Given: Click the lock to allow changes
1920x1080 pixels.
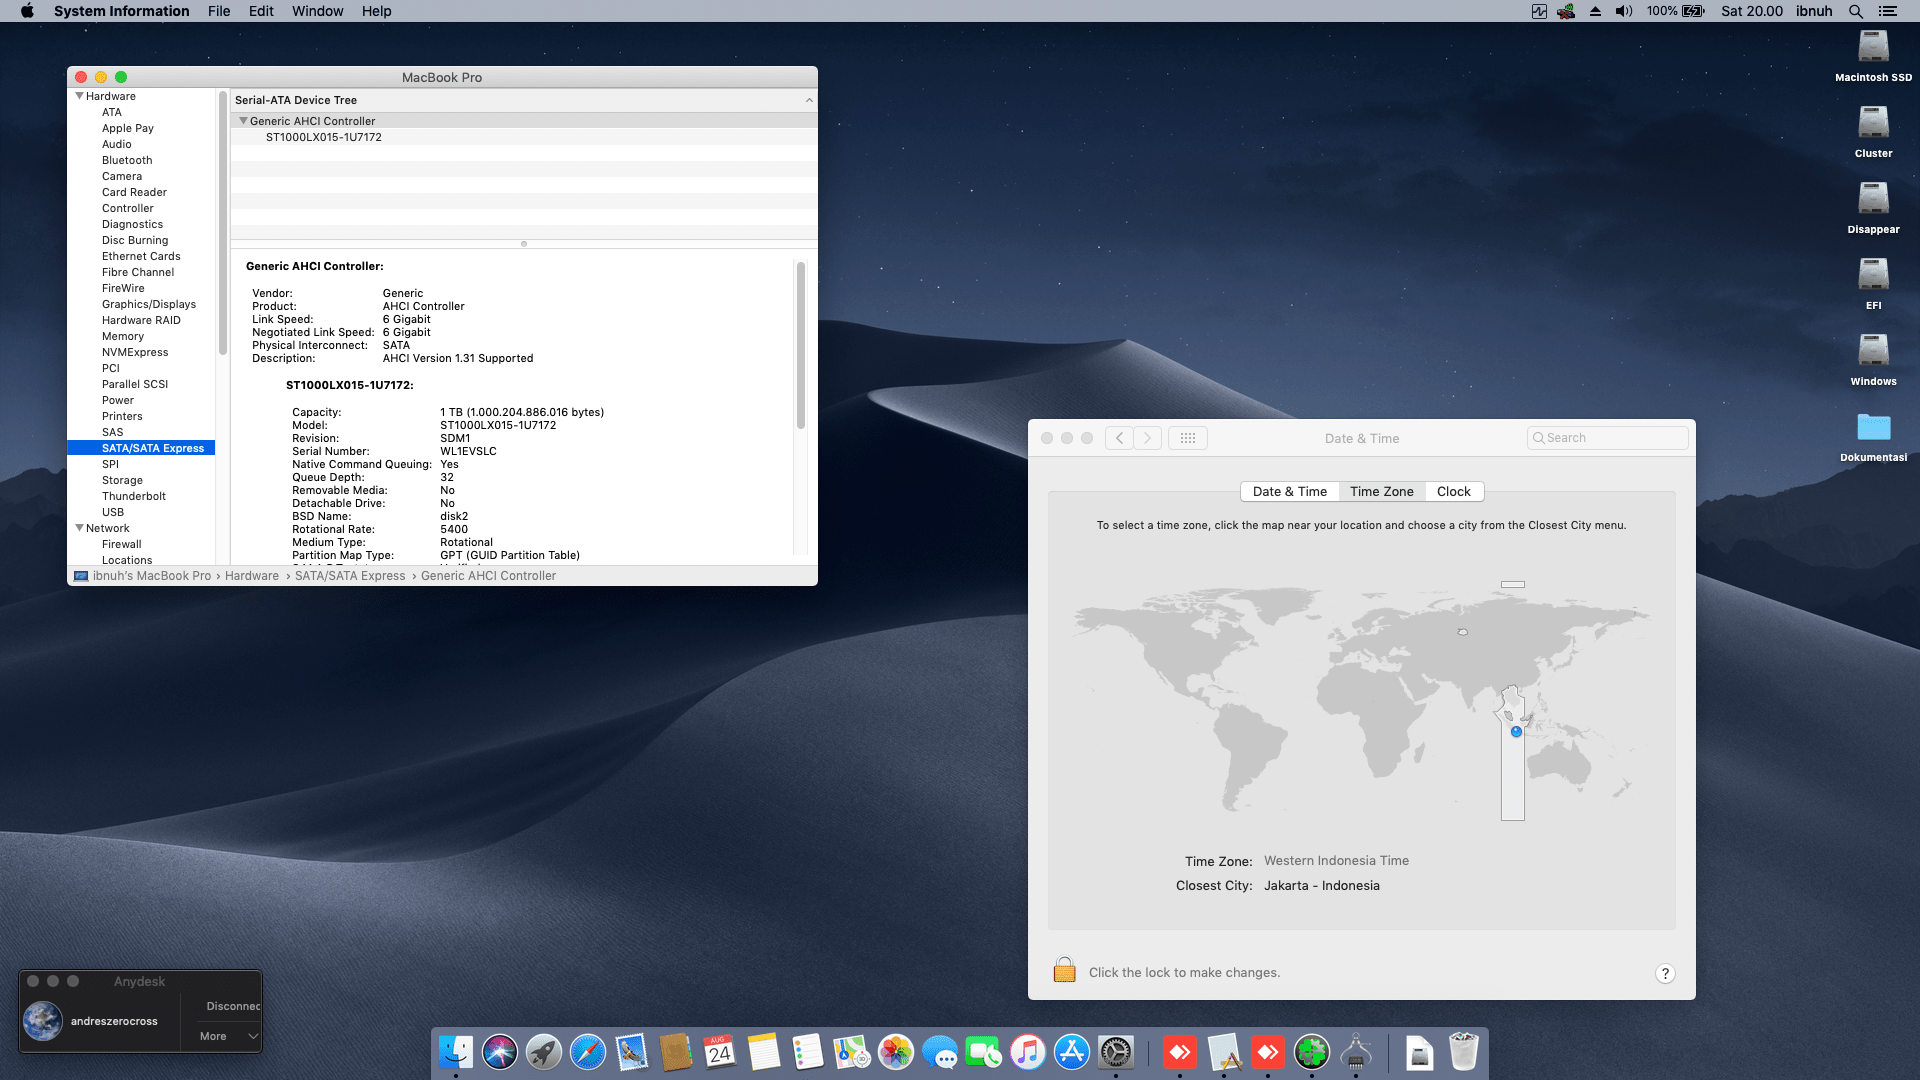Looking at the screenshot, I should (1064, 971).
